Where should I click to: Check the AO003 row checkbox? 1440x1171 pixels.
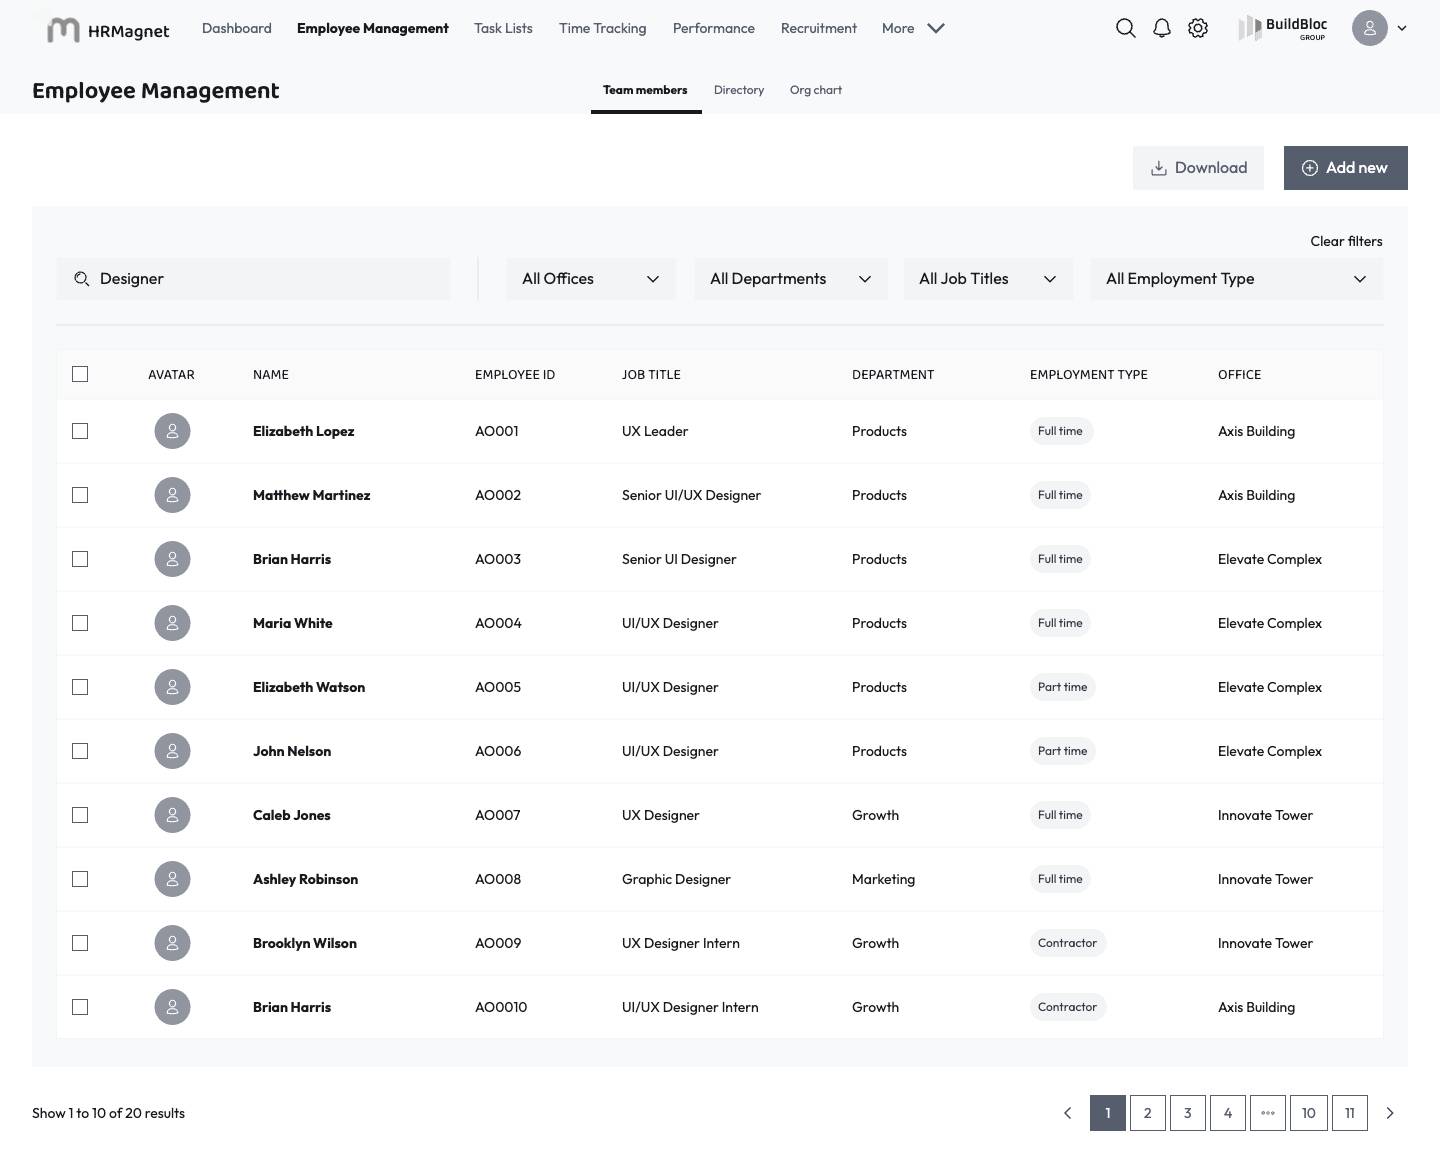80,559
